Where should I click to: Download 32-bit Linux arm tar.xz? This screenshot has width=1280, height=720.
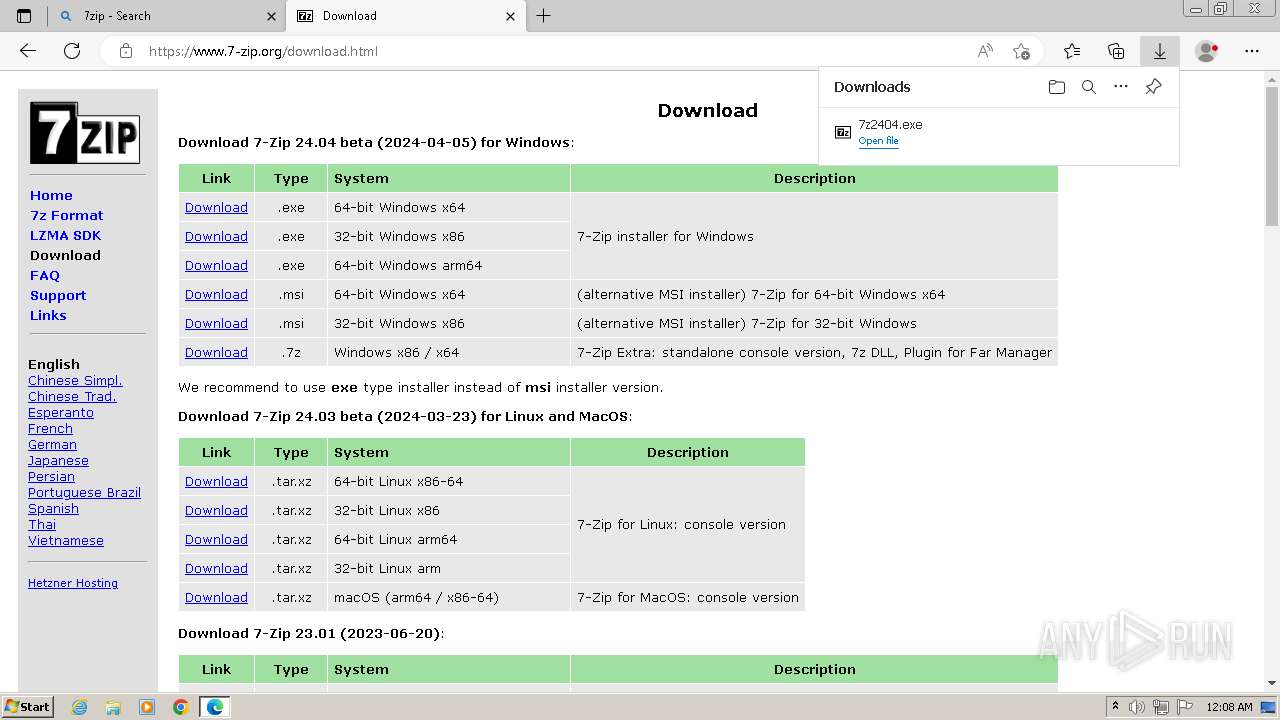pos(216,568)
